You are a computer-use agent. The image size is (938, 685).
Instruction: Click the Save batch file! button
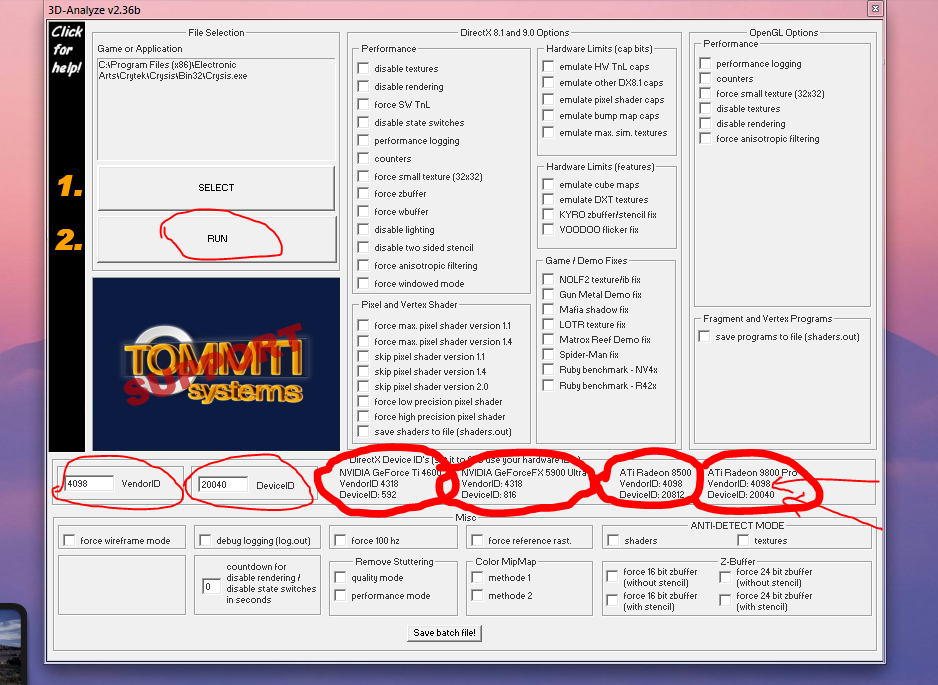[x=444, y=633]
